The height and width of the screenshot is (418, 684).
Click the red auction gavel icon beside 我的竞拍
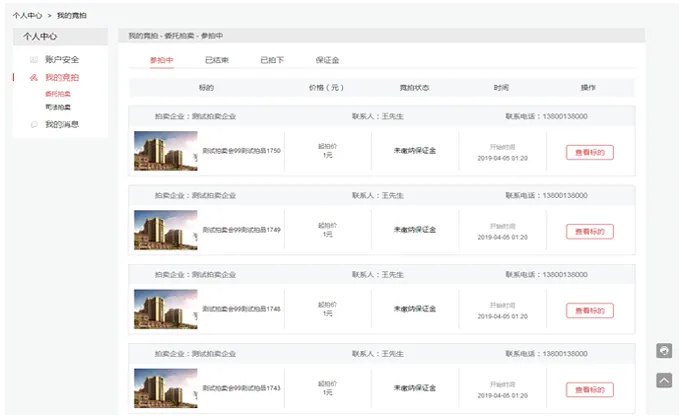click(x=34, y=78)
